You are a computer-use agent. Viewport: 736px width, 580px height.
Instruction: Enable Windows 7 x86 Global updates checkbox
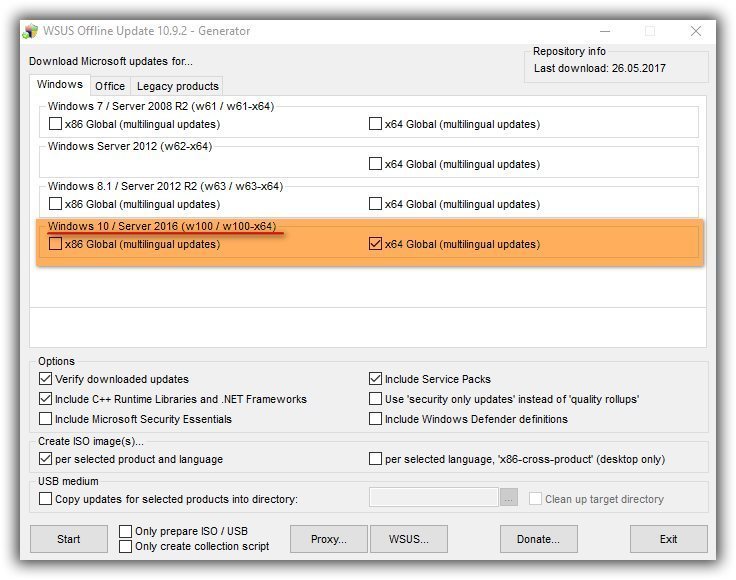55,124
